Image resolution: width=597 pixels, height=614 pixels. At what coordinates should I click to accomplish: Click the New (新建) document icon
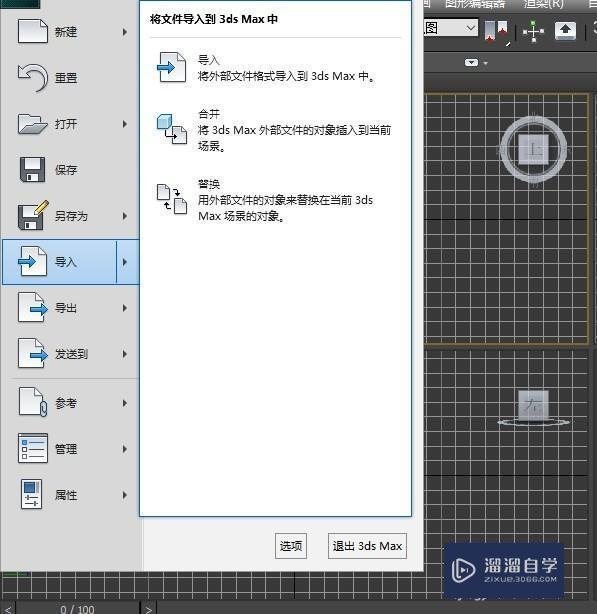[33, 31]
